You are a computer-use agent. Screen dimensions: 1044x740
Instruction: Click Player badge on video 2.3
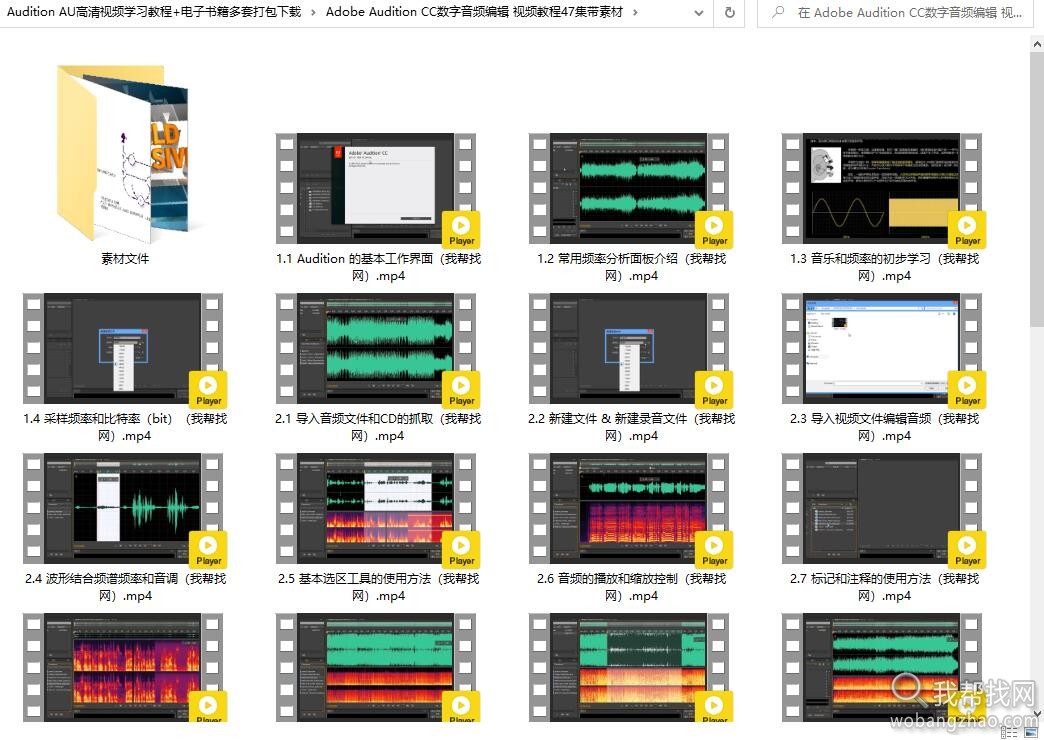pyautogui.click(x=967, y=390)
